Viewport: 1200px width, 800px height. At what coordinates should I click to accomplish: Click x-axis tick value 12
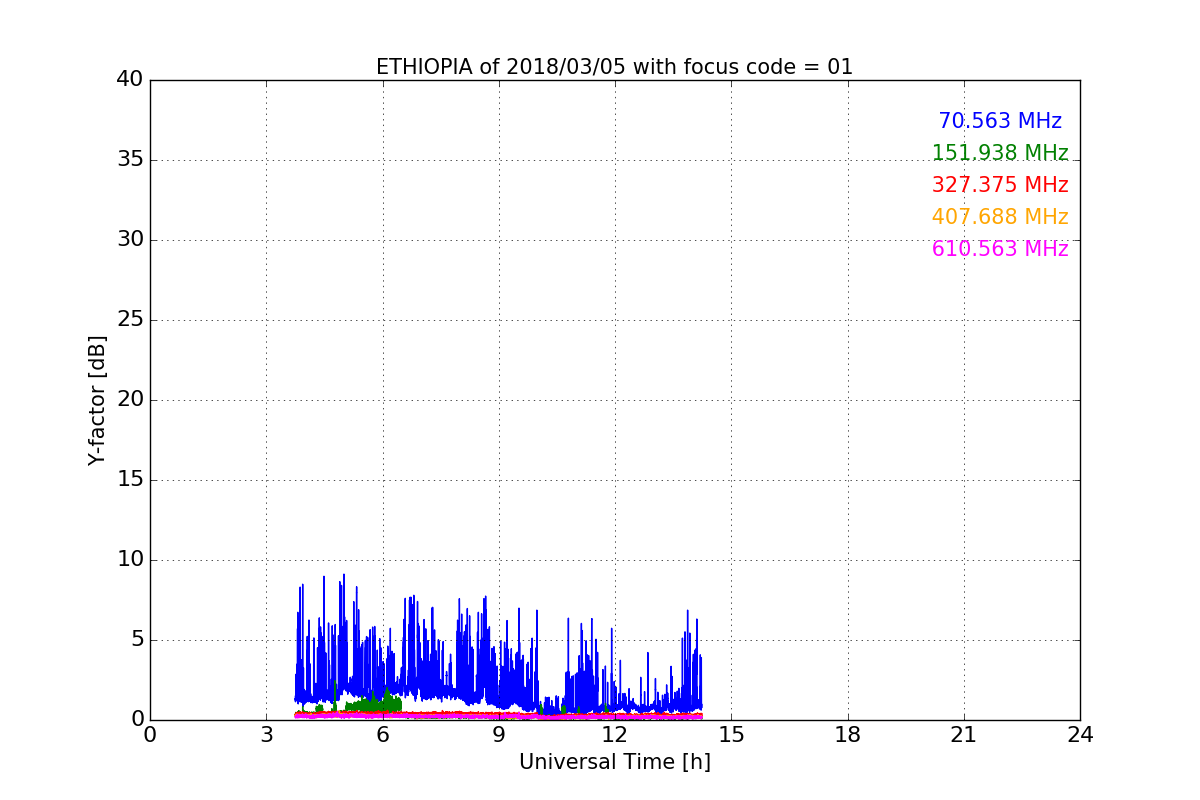click(x=615, y=735)
